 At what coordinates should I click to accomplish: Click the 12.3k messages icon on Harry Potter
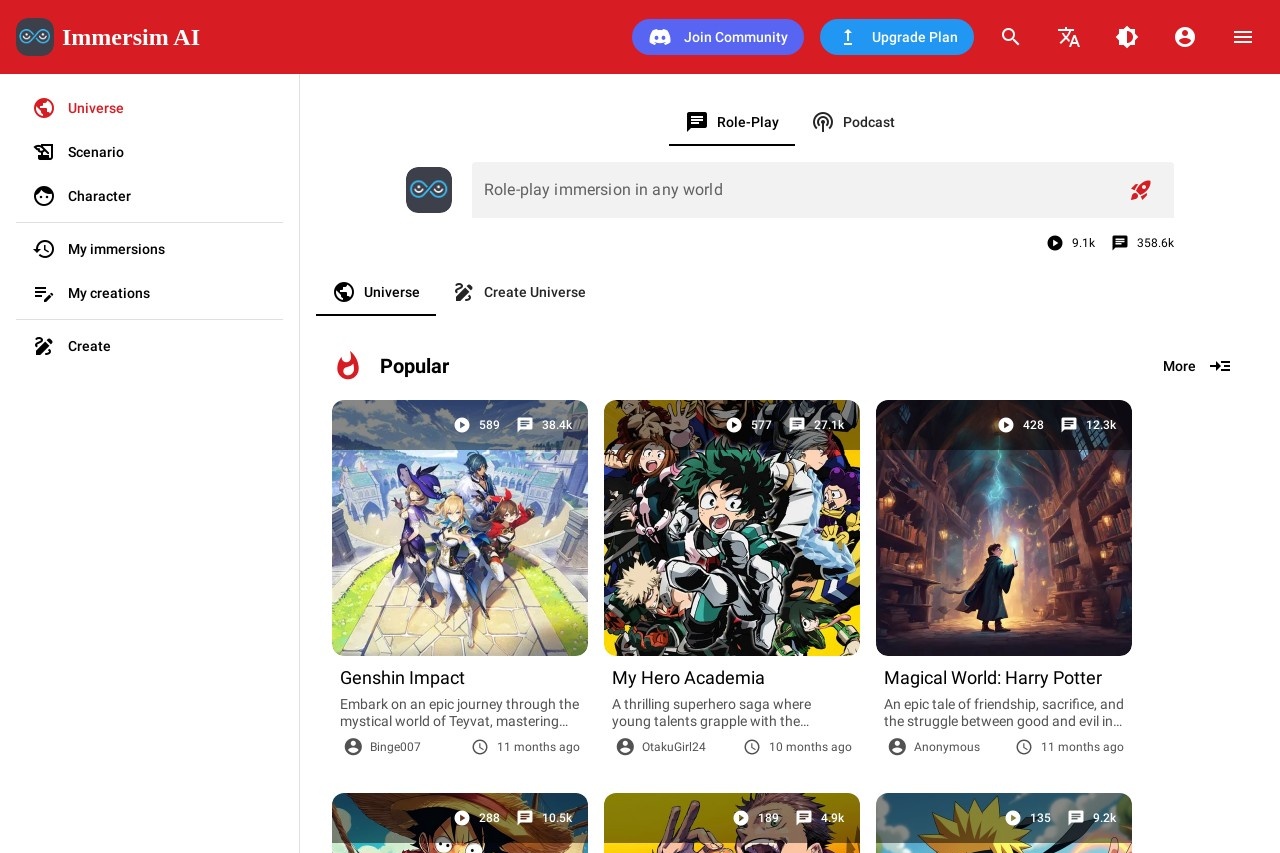point(1069,425)
